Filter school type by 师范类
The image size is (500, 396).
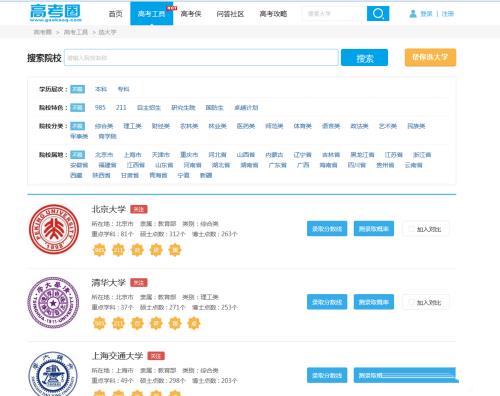274,126
